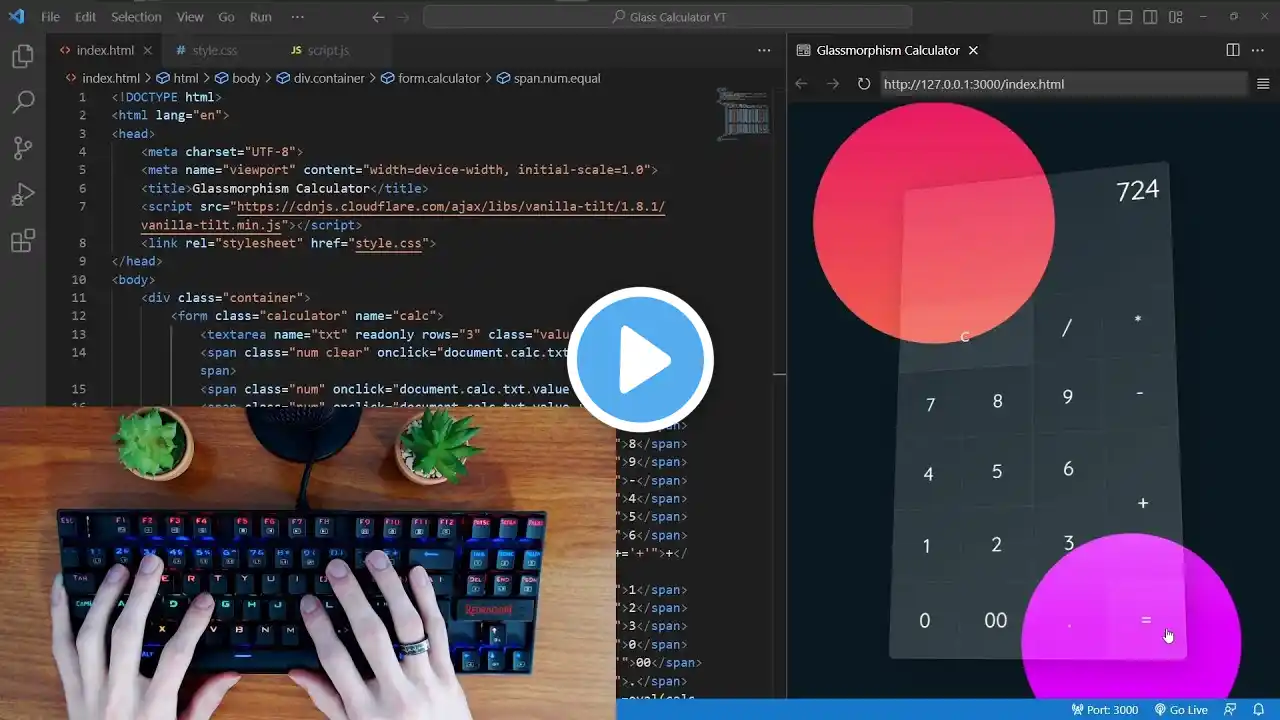Open the Go menu

pos(226,17)
